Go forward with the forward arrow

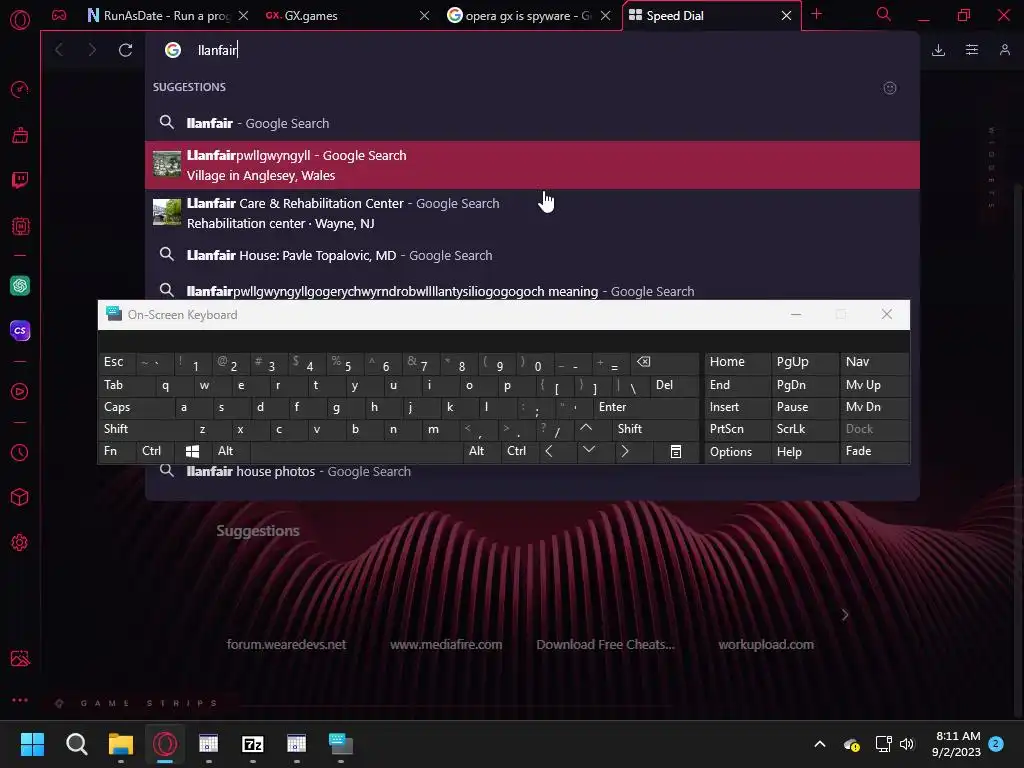click(92, 50)
